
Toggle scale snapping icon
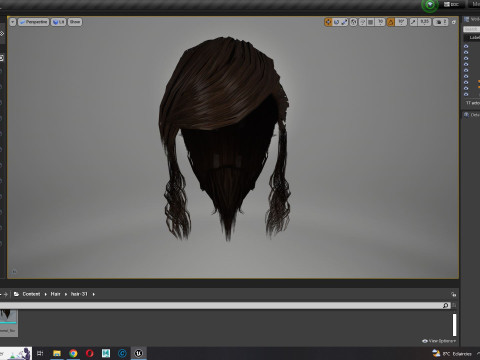[x=413, y=22]
